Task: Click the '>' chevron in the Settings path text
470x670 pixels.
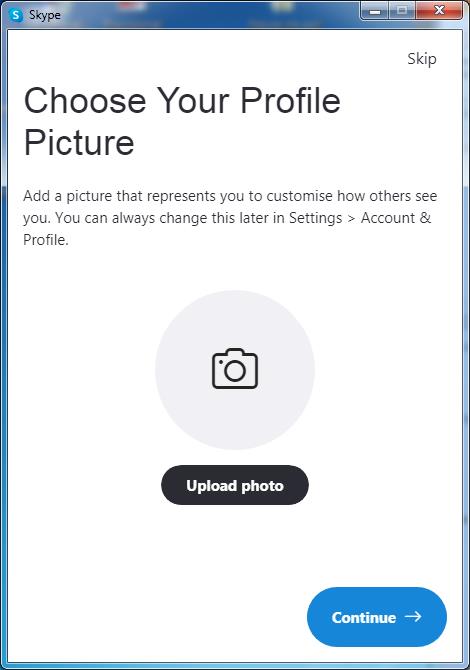Action: click(x=351, y=218)
